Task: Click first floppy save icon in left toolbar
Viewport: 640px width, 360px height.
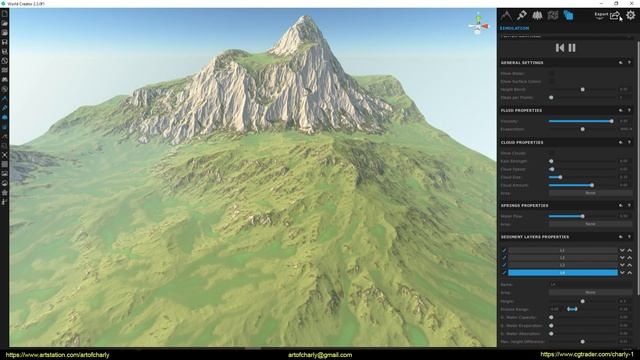Action: tap(4, 42)
